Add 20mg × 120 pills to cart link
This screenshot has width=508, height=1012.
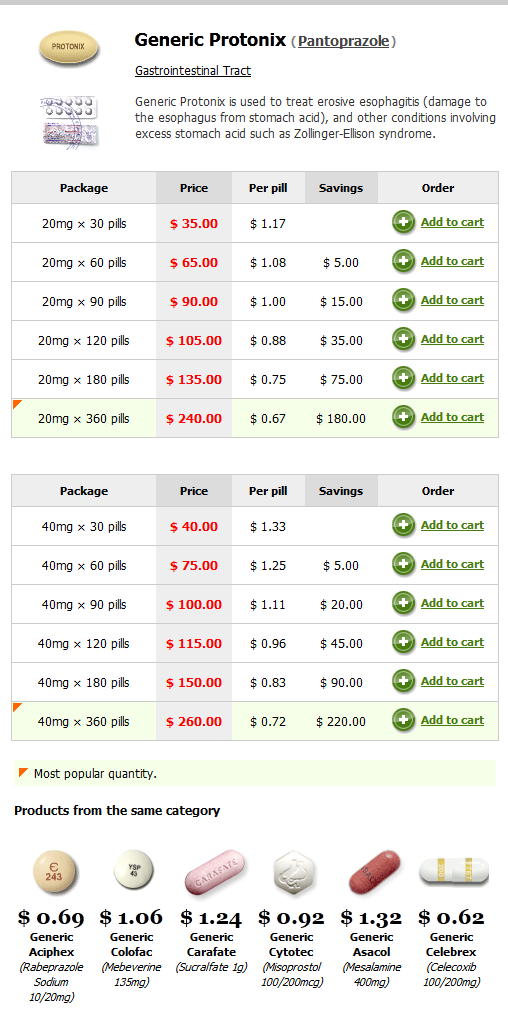(452, 339)
